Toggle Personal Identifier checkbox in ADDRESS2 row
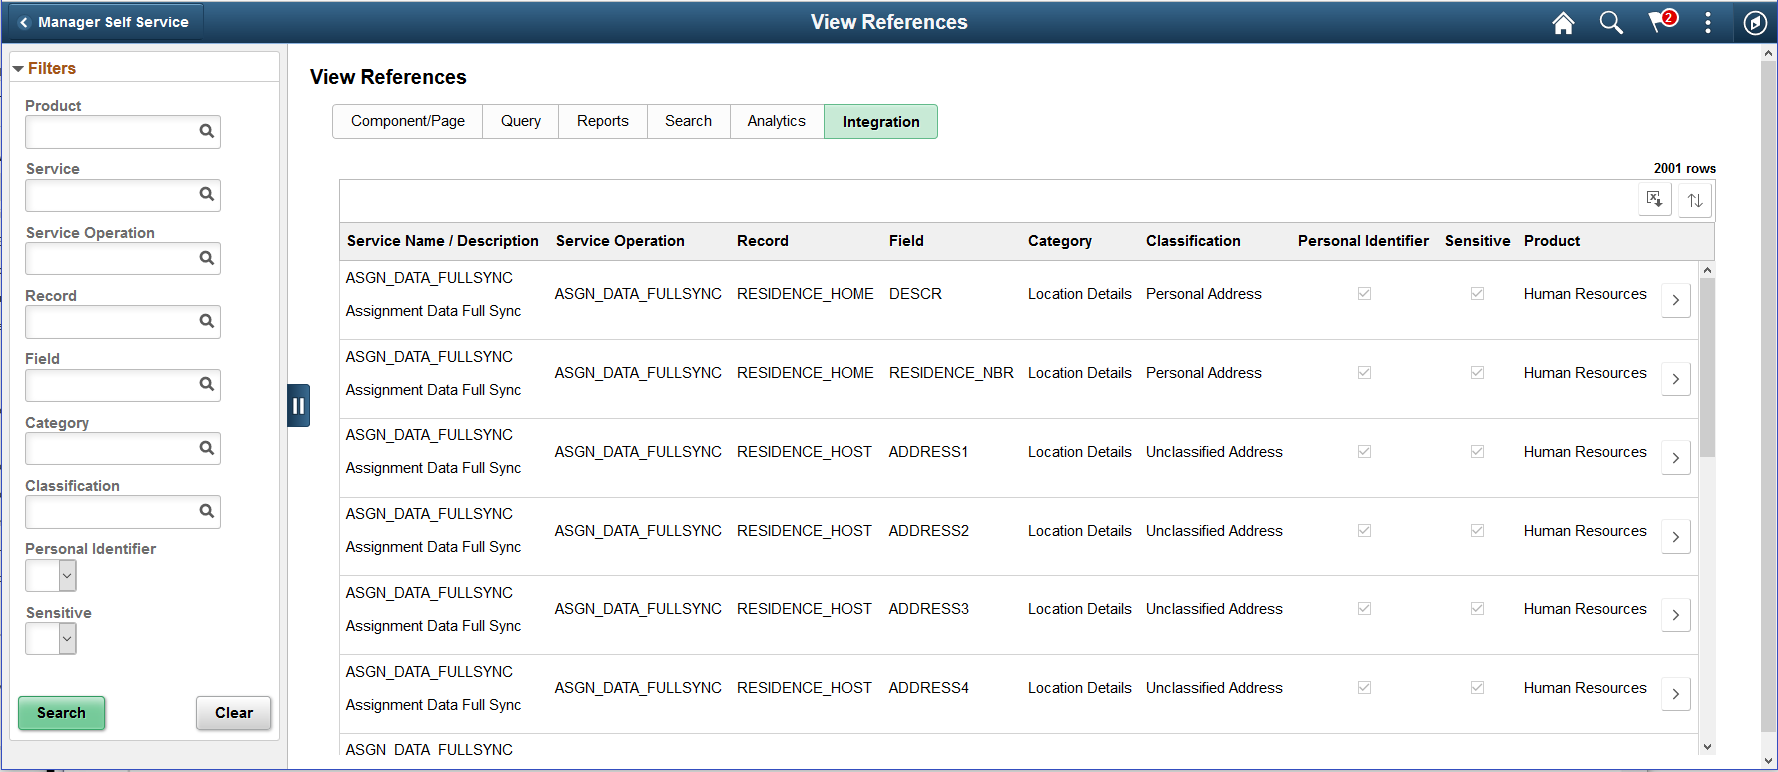The height and width of the screenshot is (772, 1778). [1364, 531]
